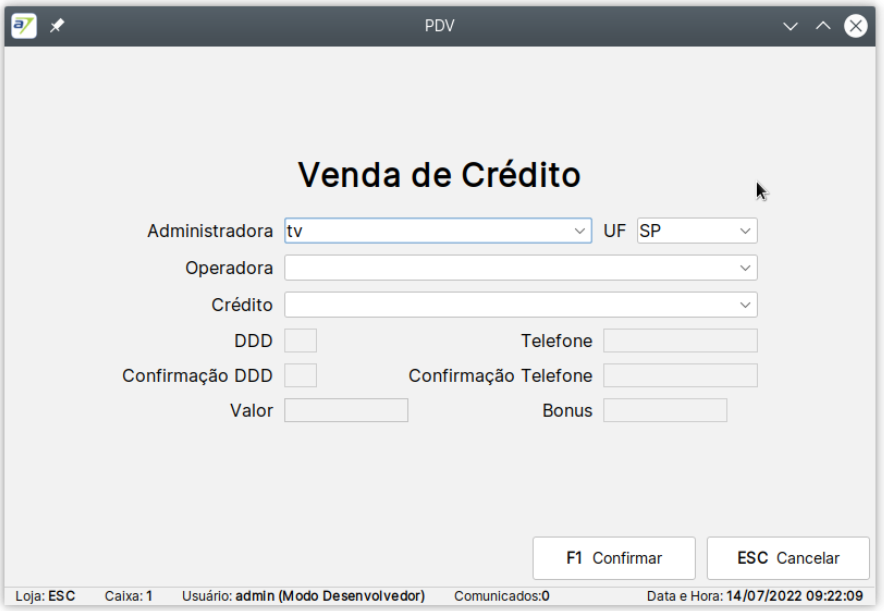Select the Confirmação Telefone field
This screenshot has width=884, height=611.
coord(680,375)
